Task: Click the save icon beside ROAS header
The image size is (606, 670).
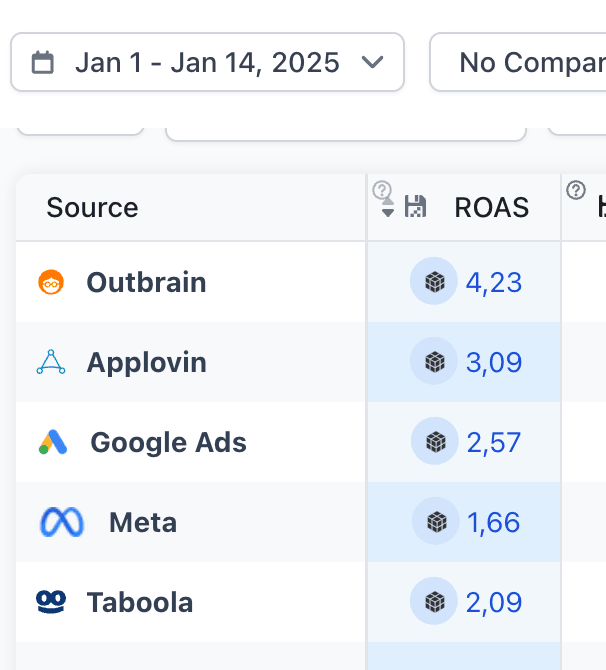Action: coord(415,206)
